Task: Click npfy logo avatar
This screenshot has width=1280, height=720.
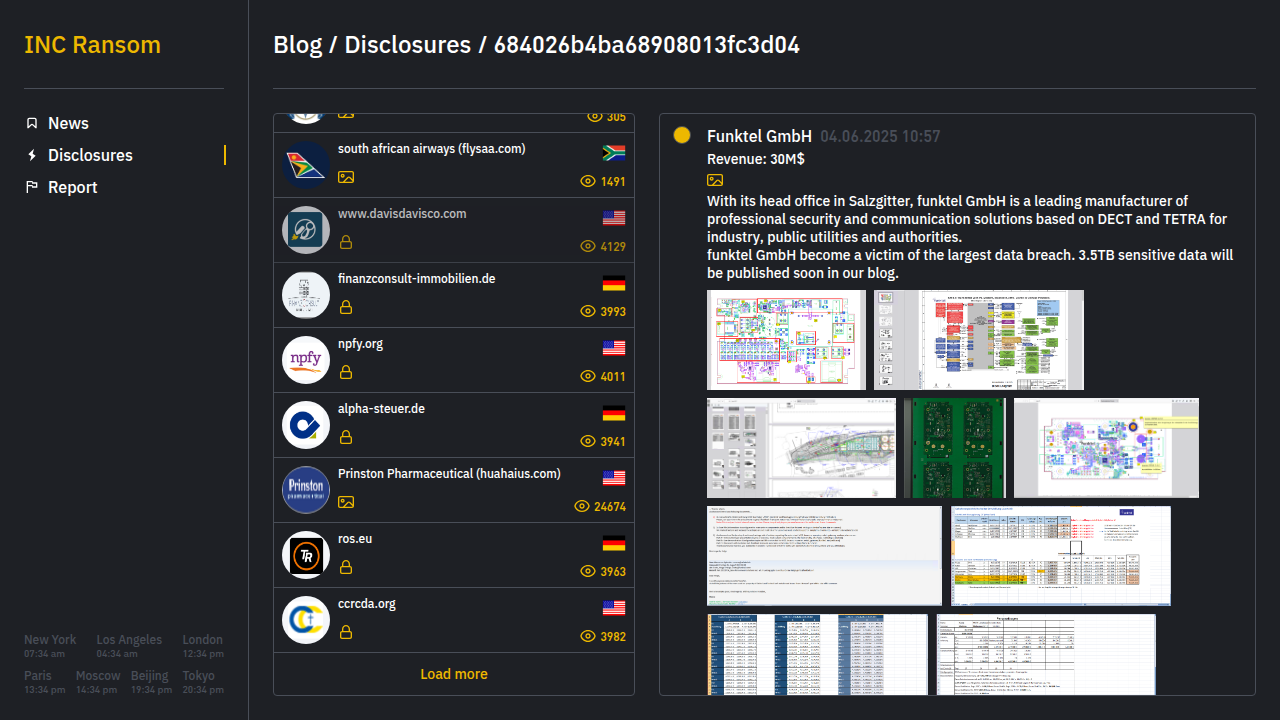Action: tap(306, 360)
